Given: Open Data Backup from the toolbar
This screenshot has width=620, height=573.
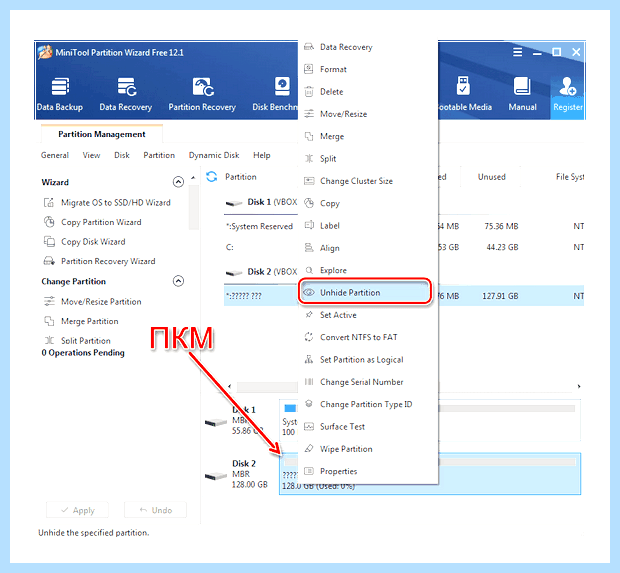Looking at the screenshot, I should [x=60, y=95].
